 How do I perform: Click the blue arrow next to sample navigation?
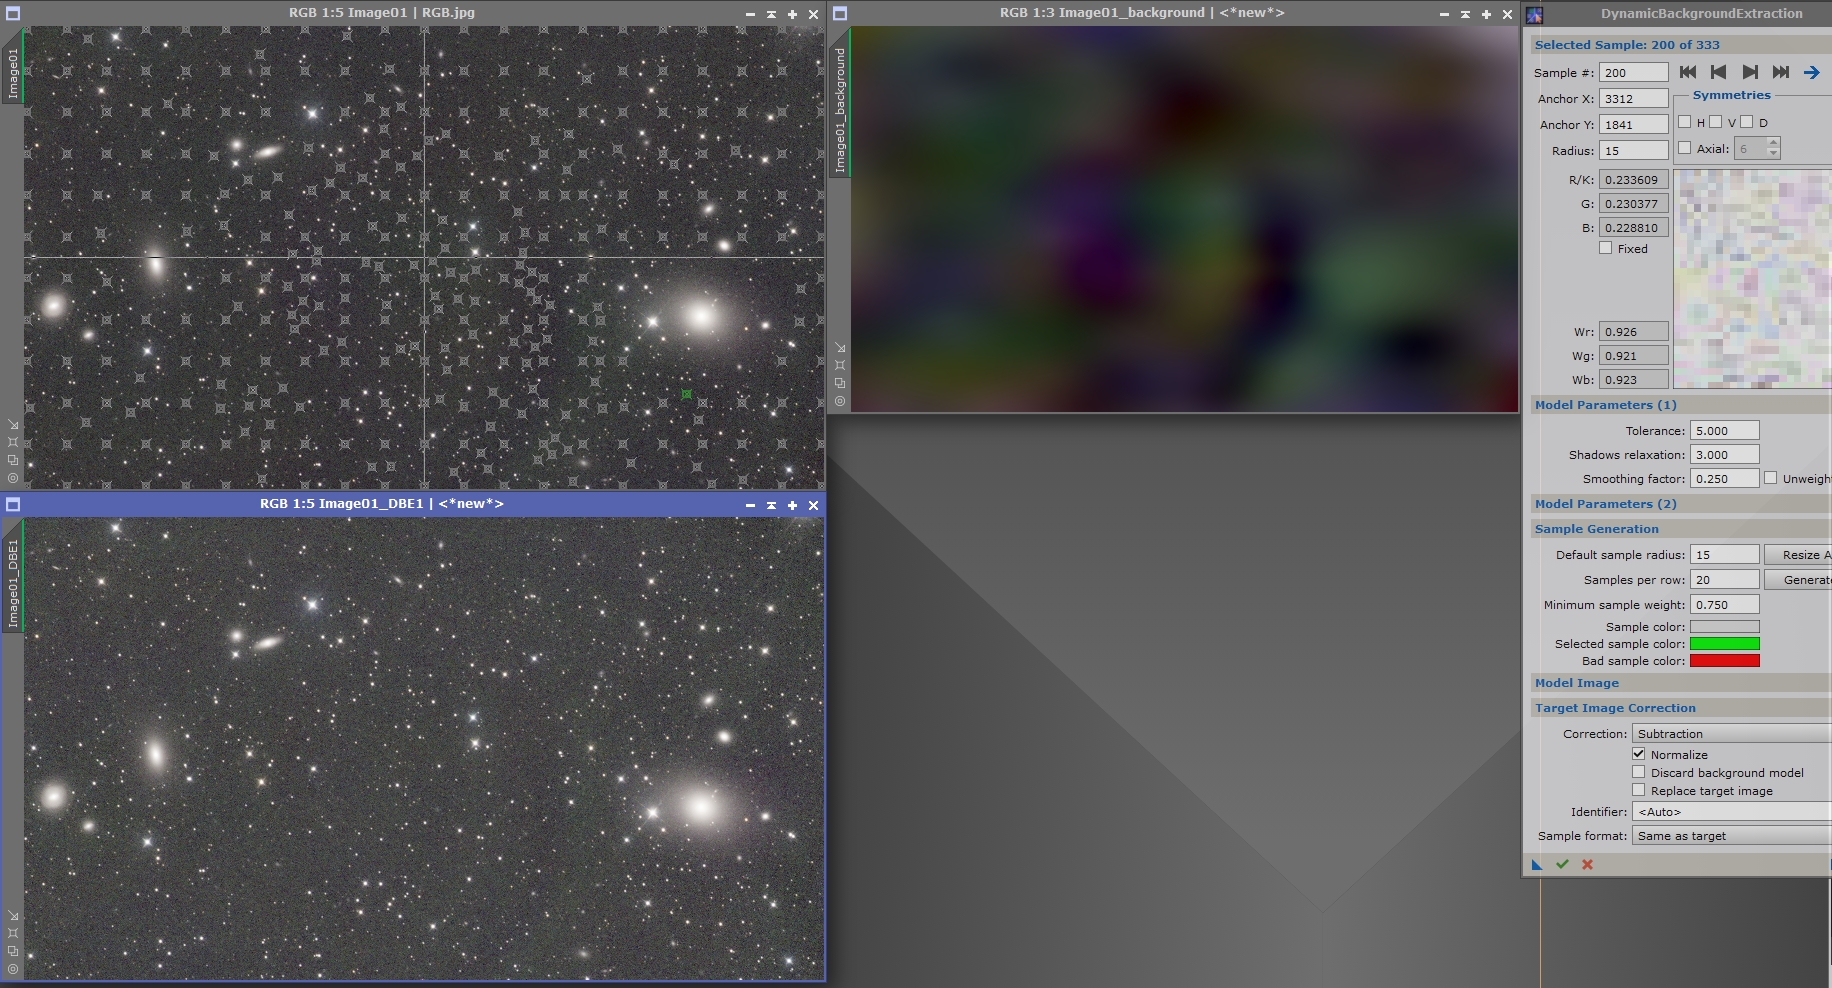tap(1811, 72)
